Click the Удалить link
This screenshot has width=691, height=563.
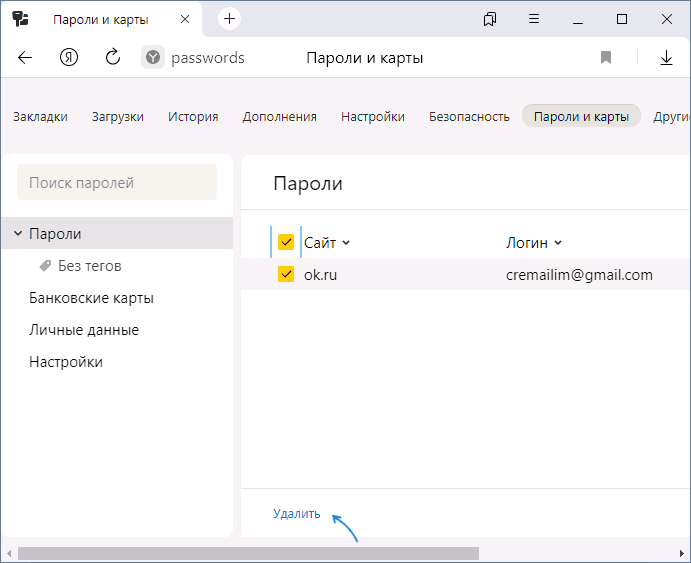point(297,514)
